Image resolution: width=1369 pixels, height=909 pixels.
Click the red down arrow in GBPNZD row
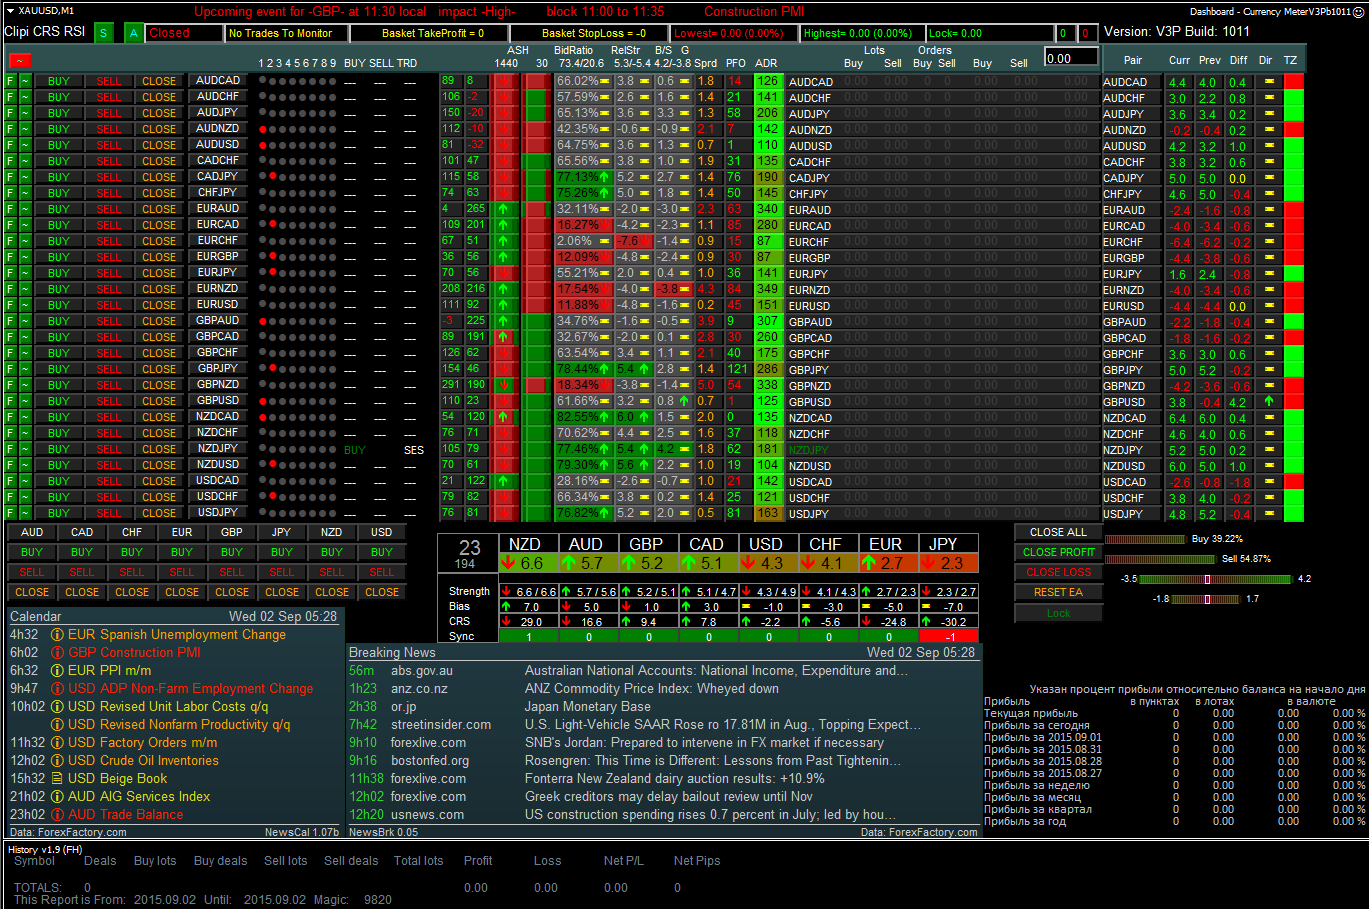click(x=503, y=385)
